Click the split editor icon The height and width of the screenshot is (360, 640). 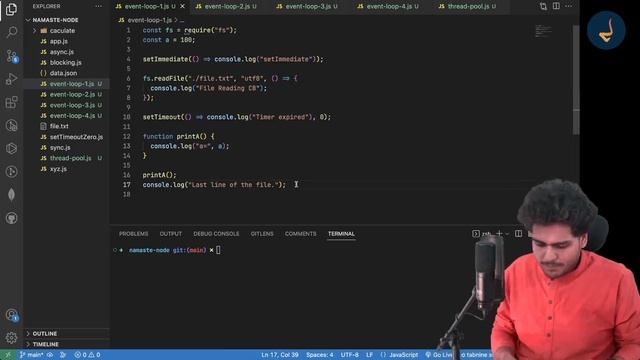(556, 6)
